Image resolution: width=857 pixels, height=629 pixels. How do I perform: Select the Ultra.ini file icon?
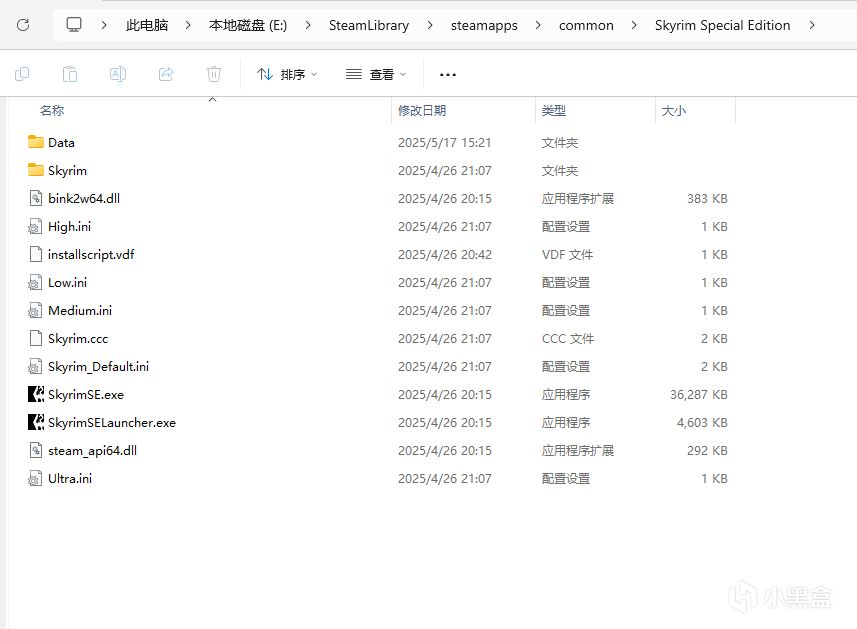click(x=36, y=478)
